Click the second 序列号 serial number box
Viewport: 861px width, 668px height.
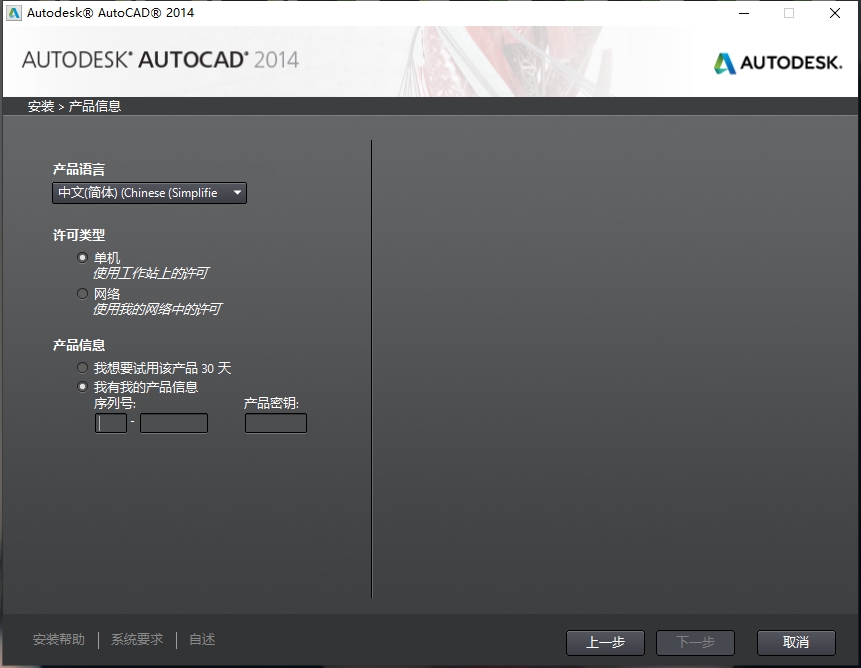pos(174,423)
